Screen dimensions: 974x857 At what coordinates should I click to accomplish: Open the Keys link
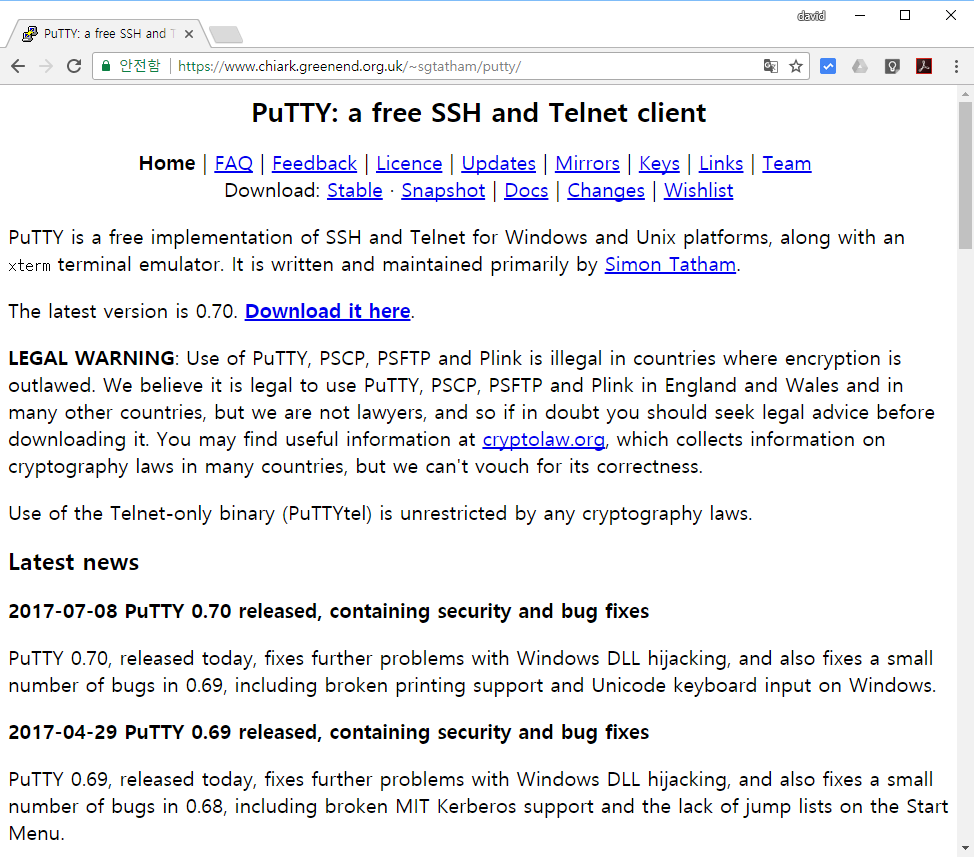tap(660, 163)
